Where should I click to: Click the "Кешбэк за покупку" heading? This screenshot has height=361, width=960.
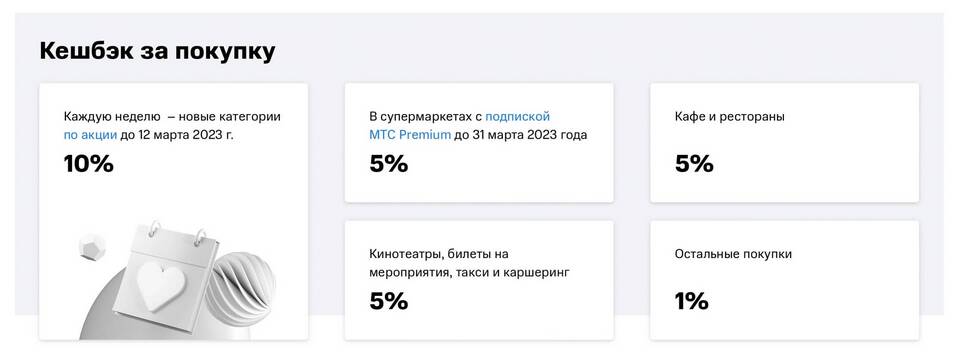pos(157,51)
